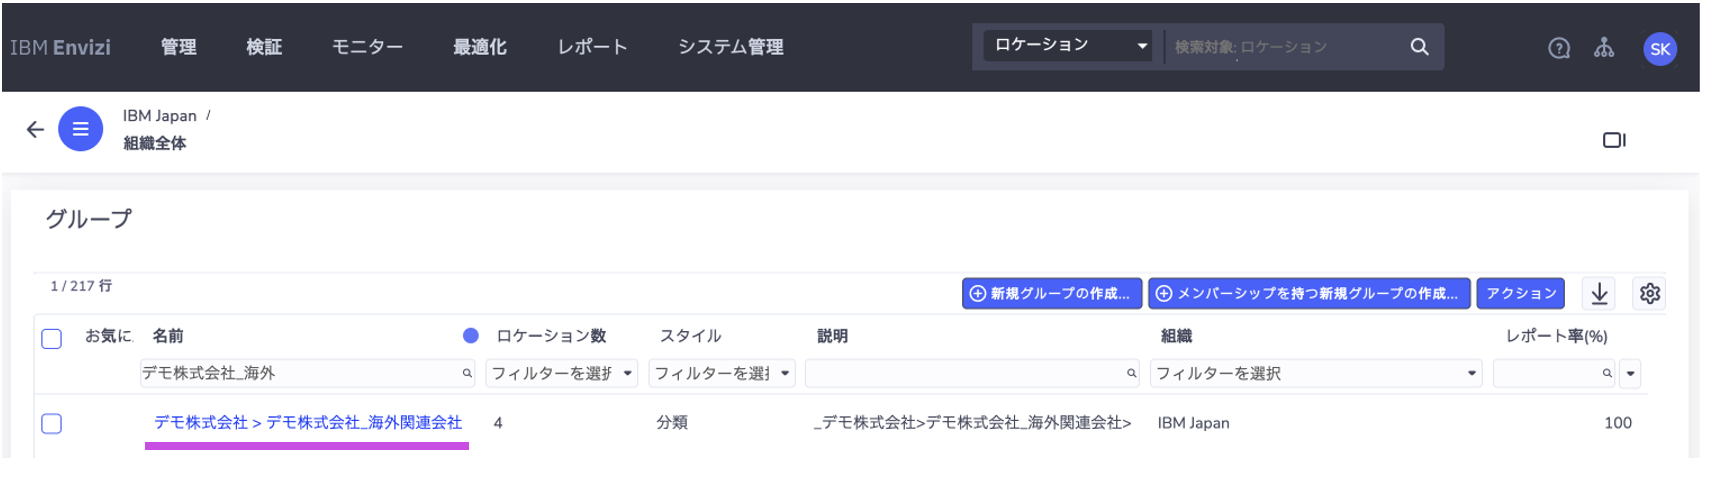
Task: Open the 組織 filter dropdown
Action: tap(1316, 373)
